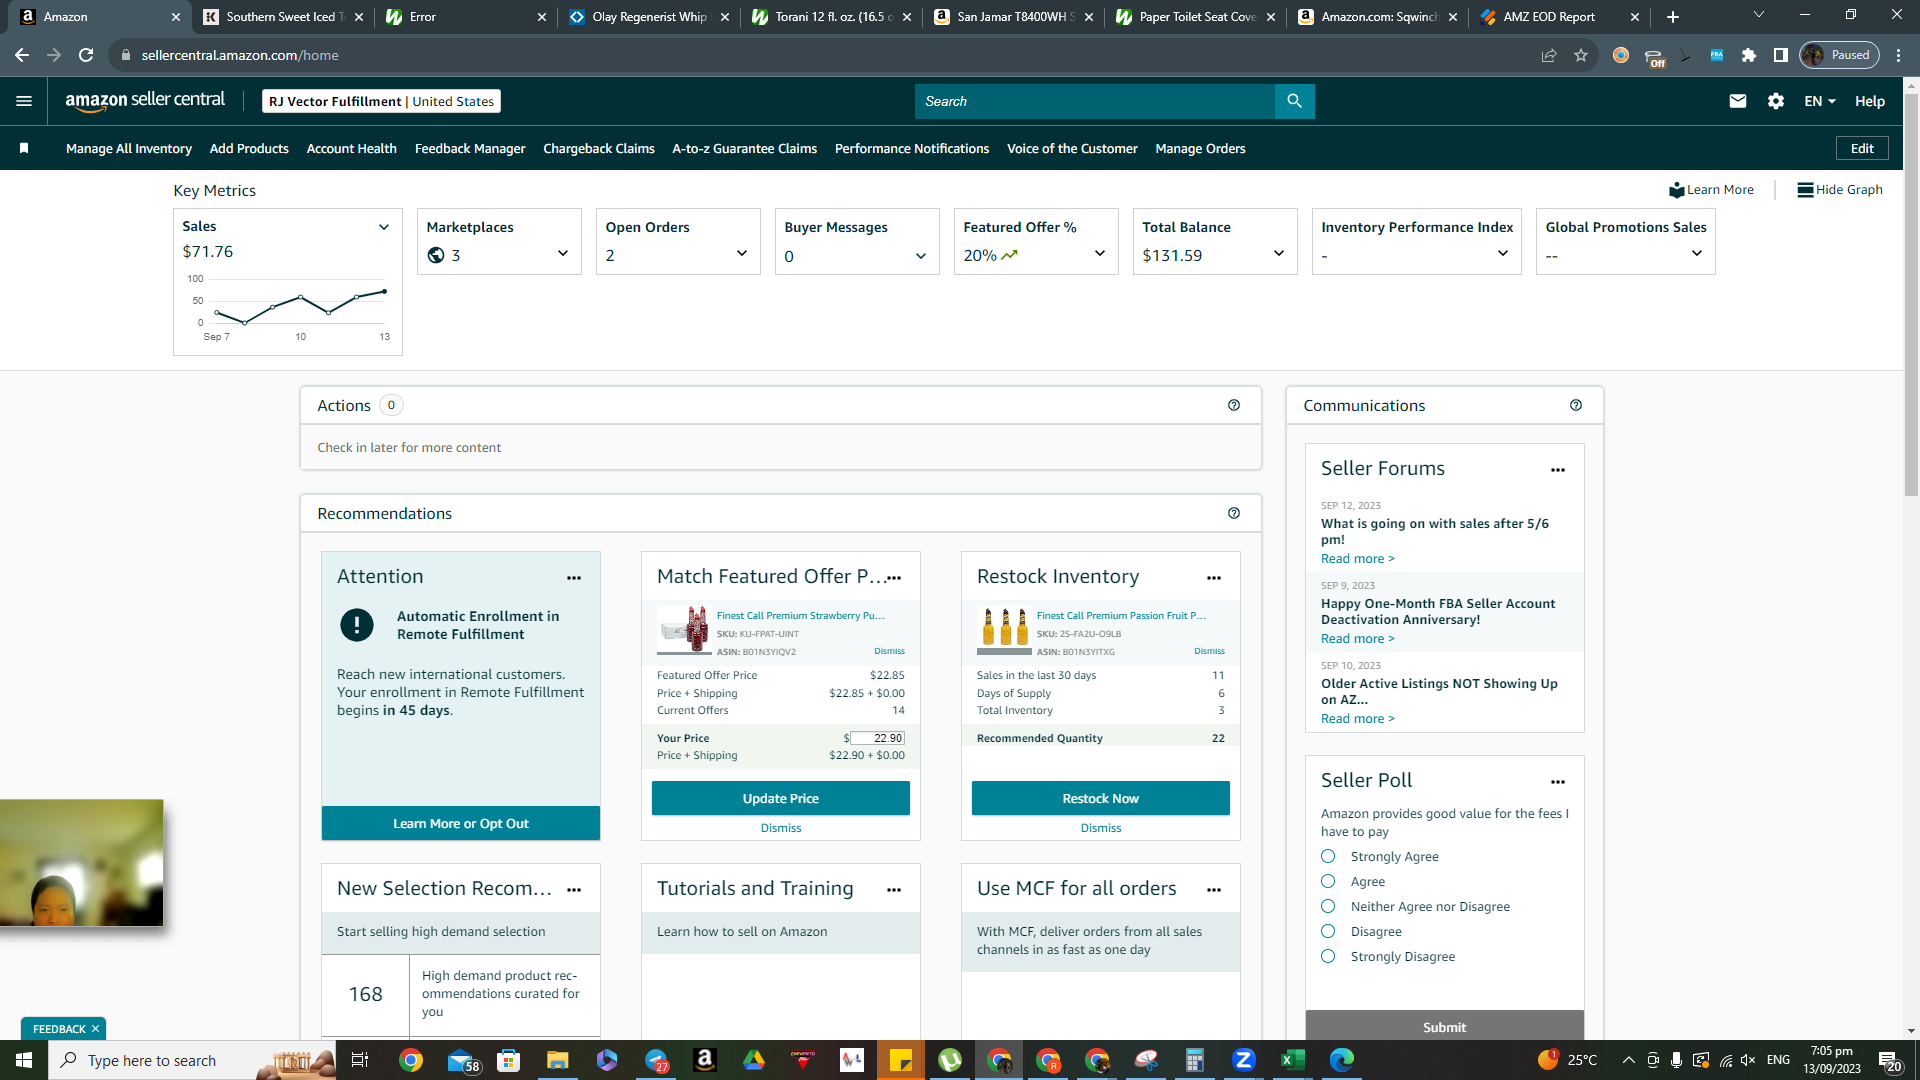Open the messages envelope icon

pyautogui.click(x=1738, y=101)
